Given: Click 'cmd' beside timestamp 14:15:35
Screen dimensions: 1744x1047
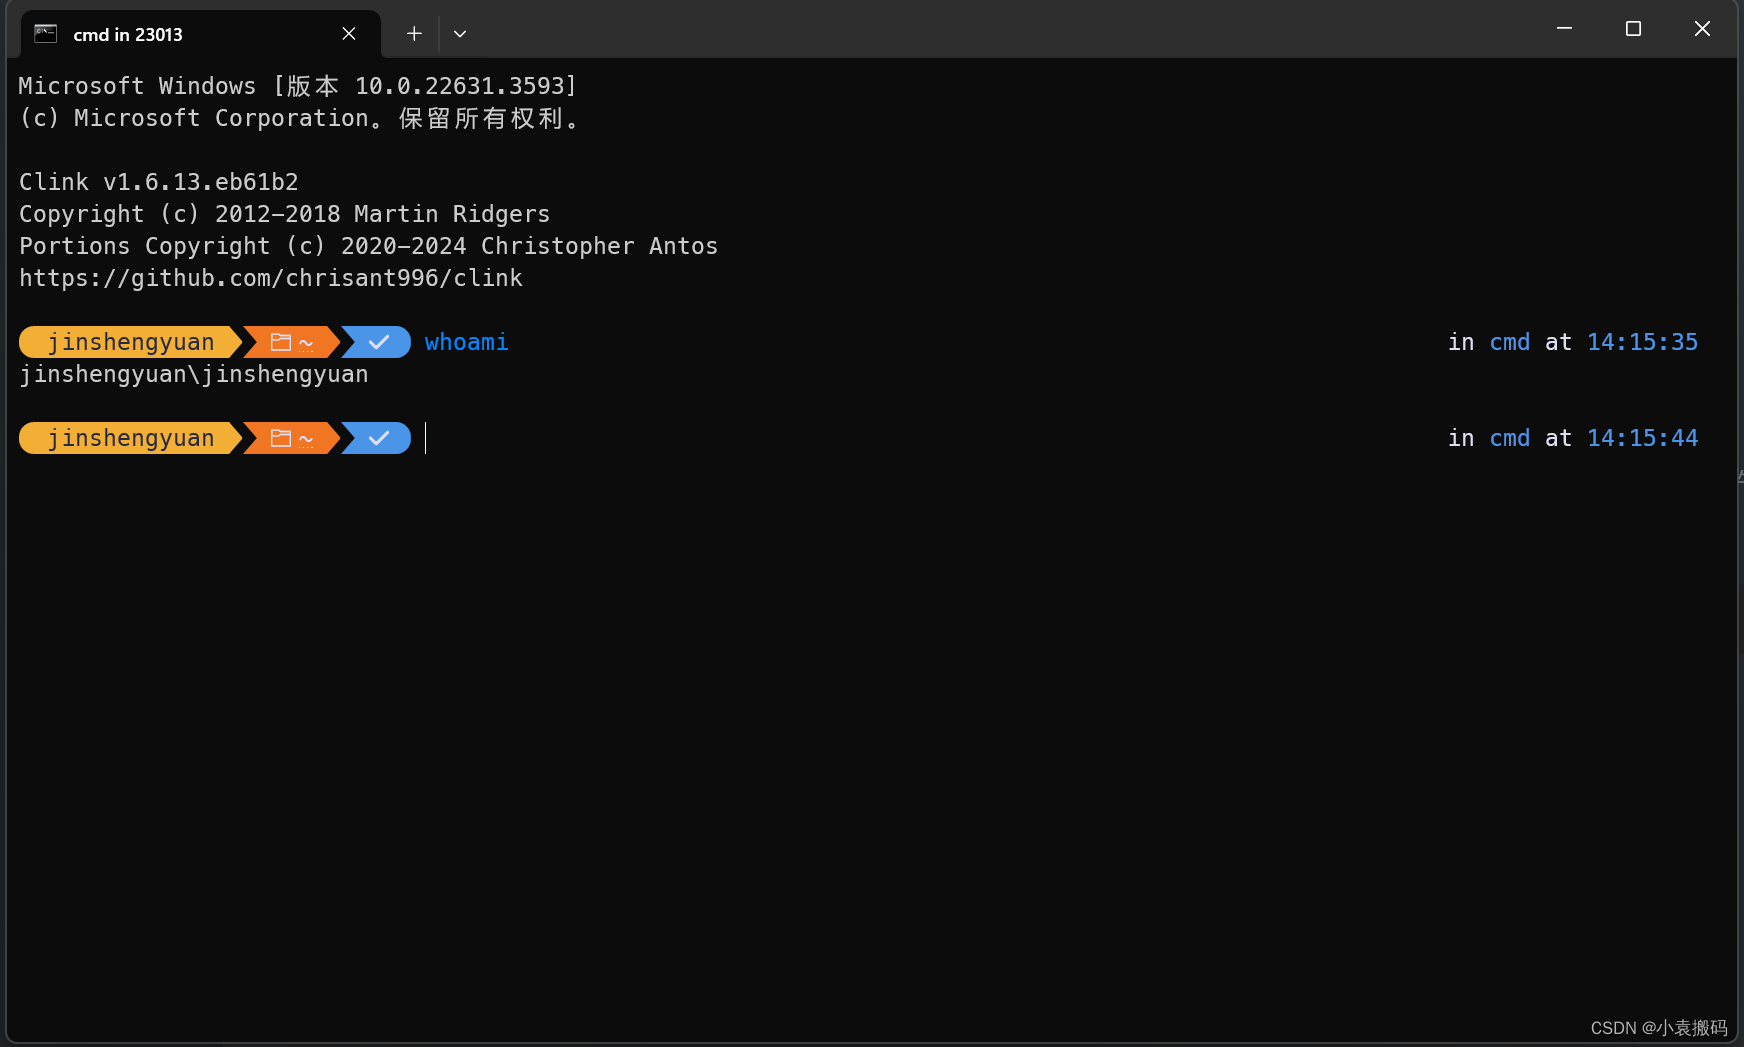Looking at the screenshot, I should pyautogui.click(x=1510, y=342).
